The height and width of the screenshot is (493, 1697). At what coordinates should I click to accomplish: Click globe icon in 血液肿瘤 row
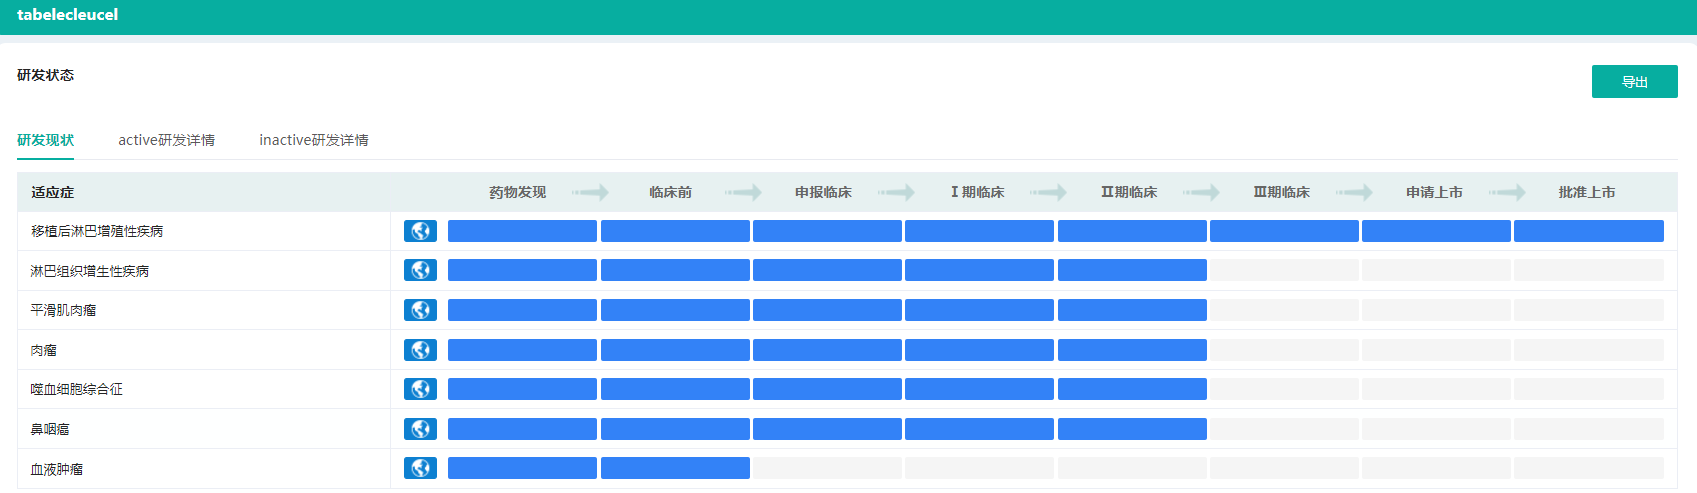click(x=420, y=468)
